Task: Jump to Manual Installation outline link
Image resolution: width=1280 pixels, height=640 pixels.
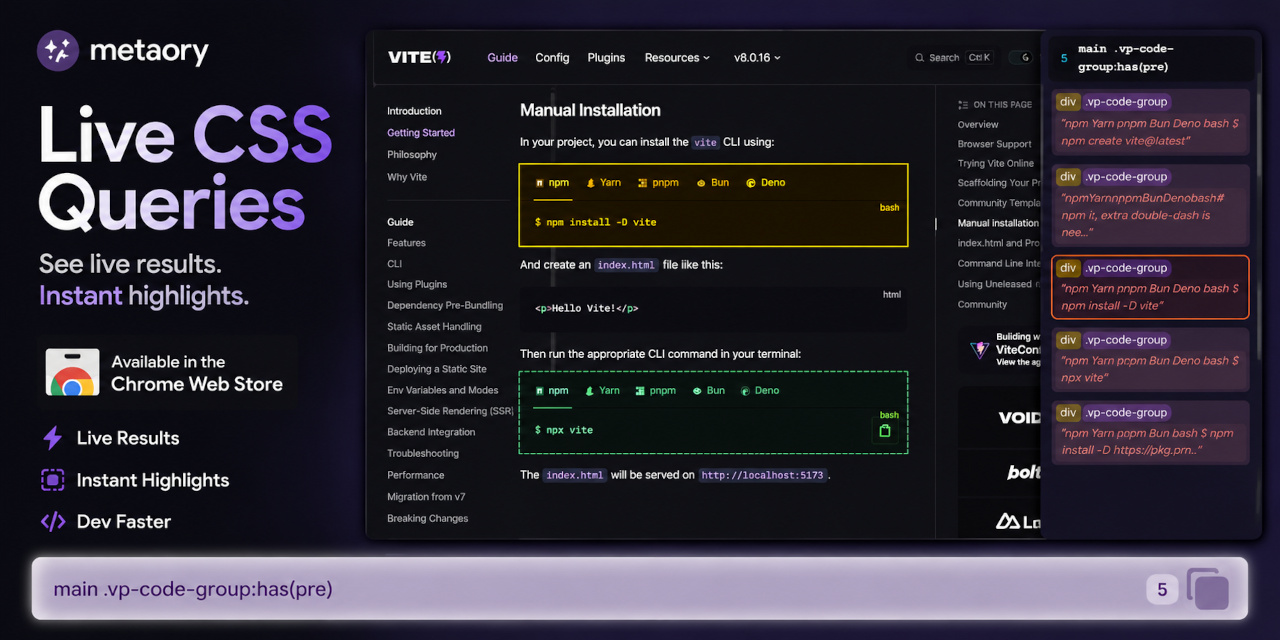Action: point(998,223)
